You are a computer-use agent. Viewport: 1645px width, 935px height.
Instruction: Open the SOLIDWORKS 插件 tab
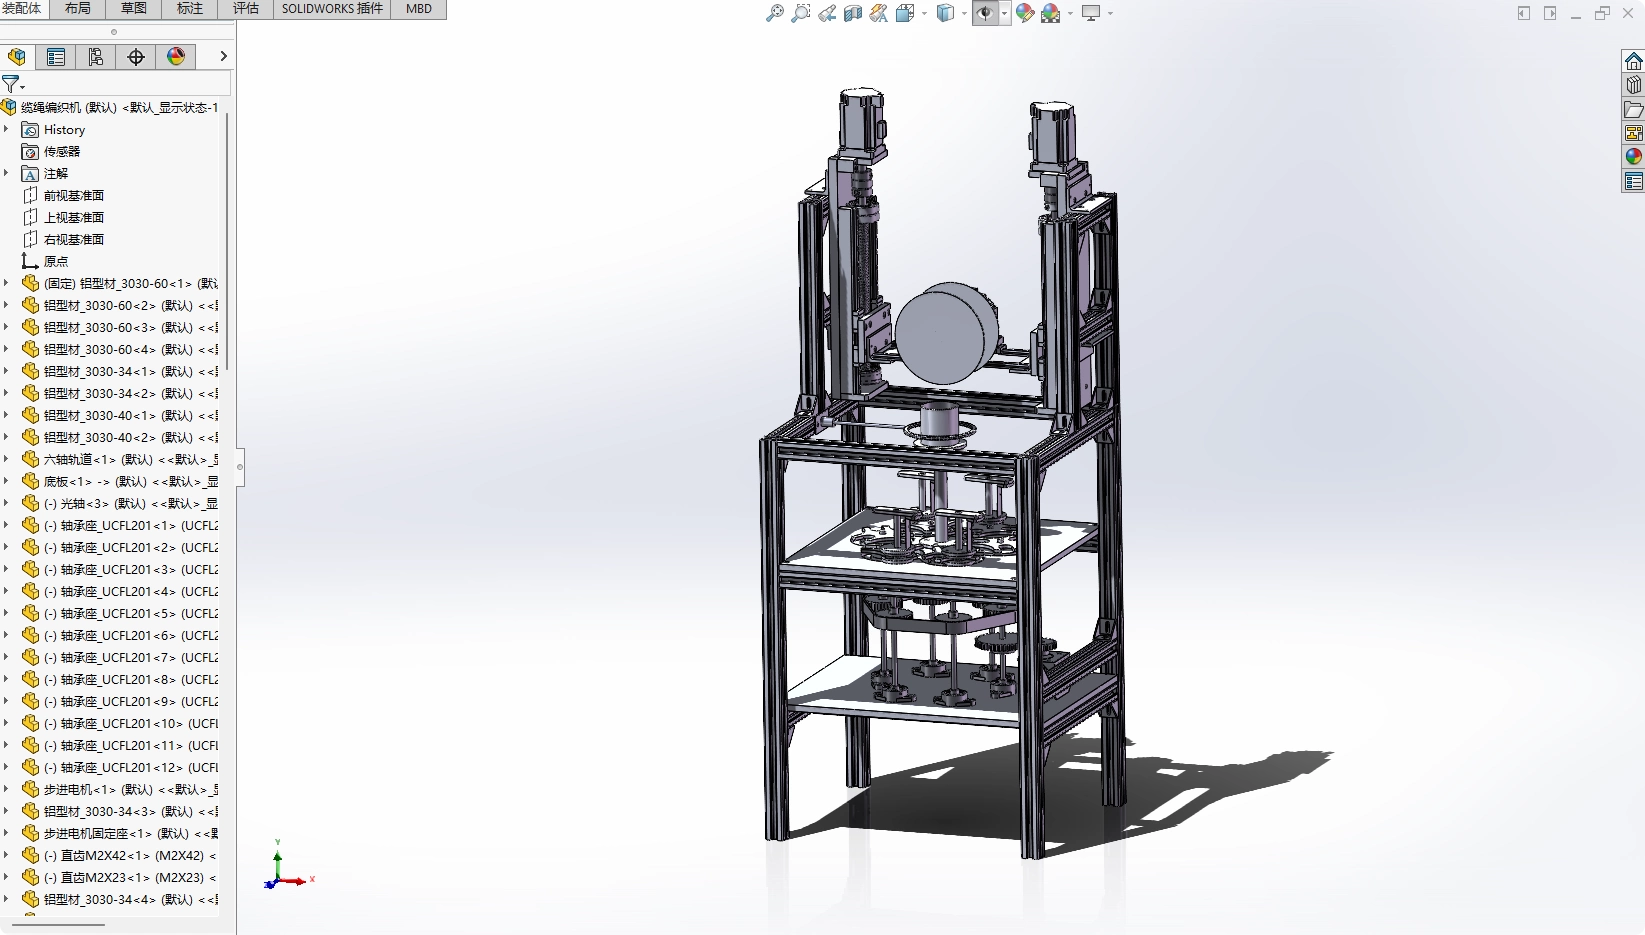[x=332, y=9]
